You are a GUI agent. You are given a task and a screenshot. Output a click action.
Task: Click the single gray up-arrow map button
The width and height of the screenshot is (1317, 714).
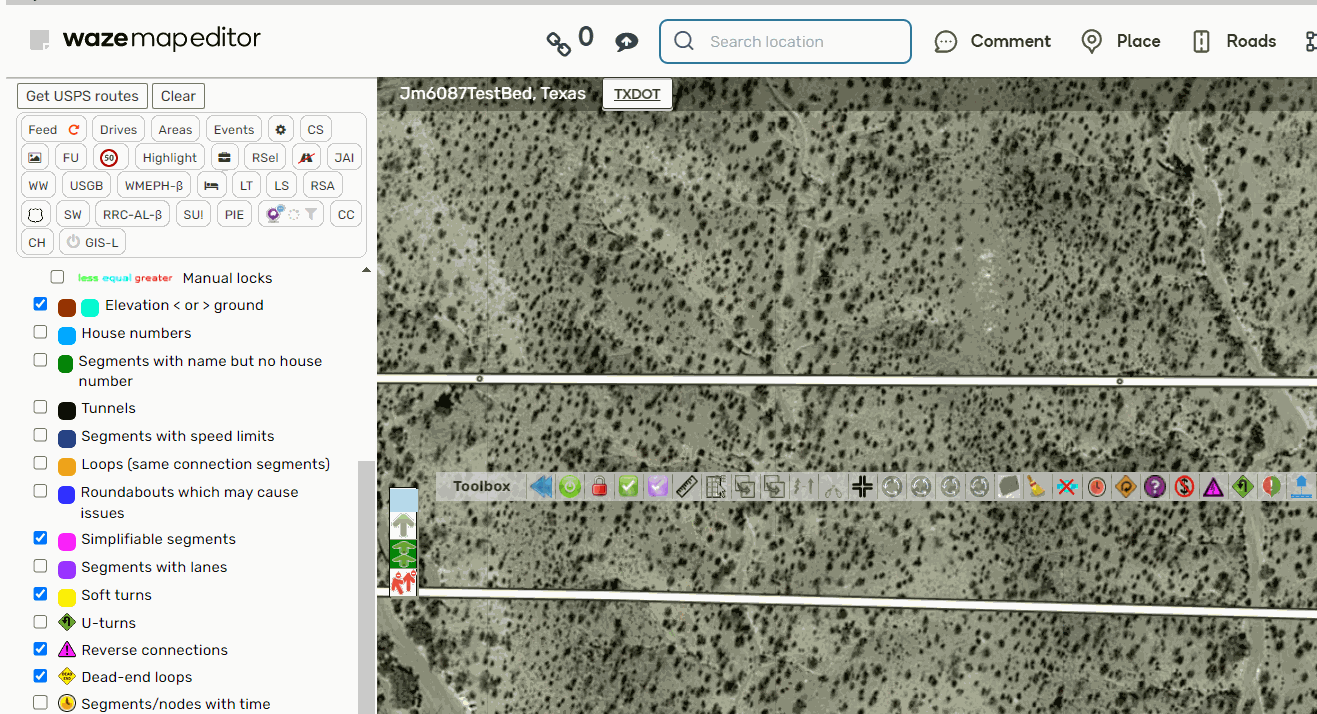tap(404, 526)
